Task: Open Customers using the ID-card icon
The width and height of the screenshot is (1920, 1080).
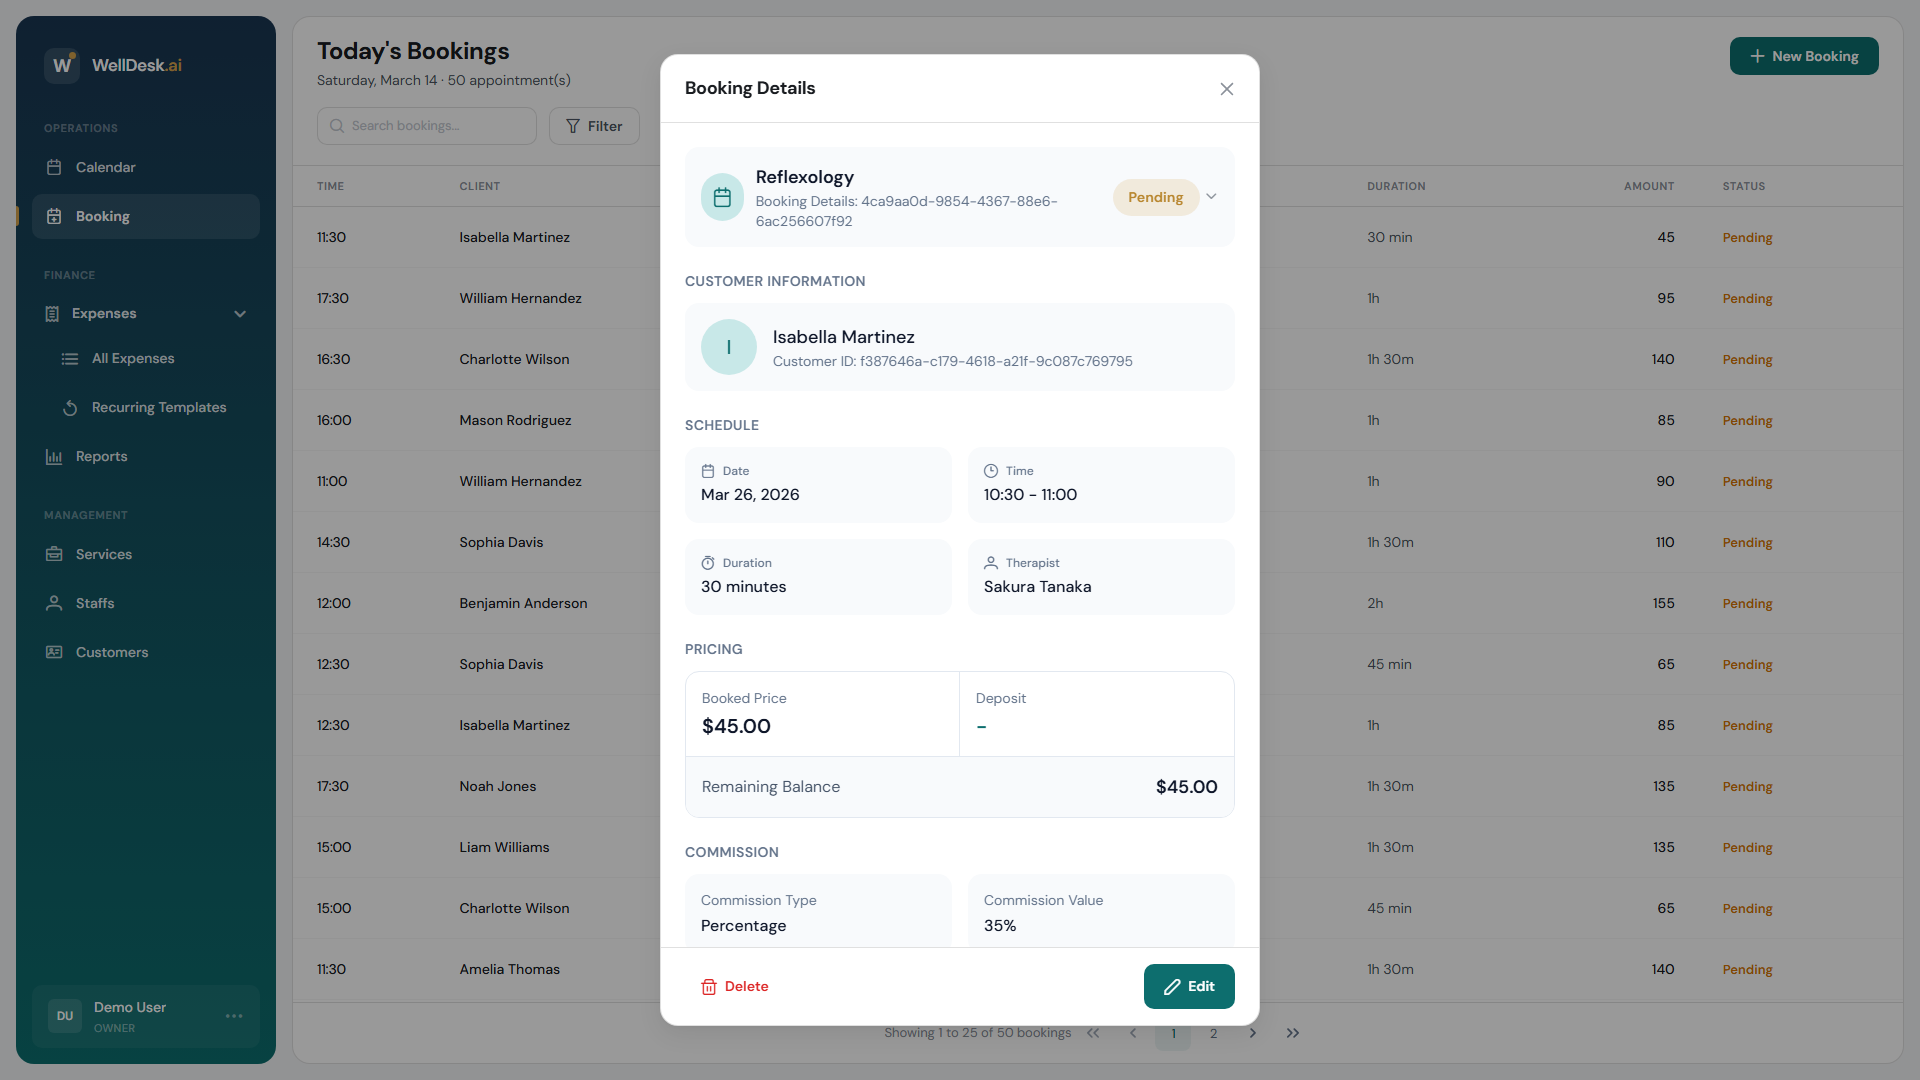Action: coord(56,652)
